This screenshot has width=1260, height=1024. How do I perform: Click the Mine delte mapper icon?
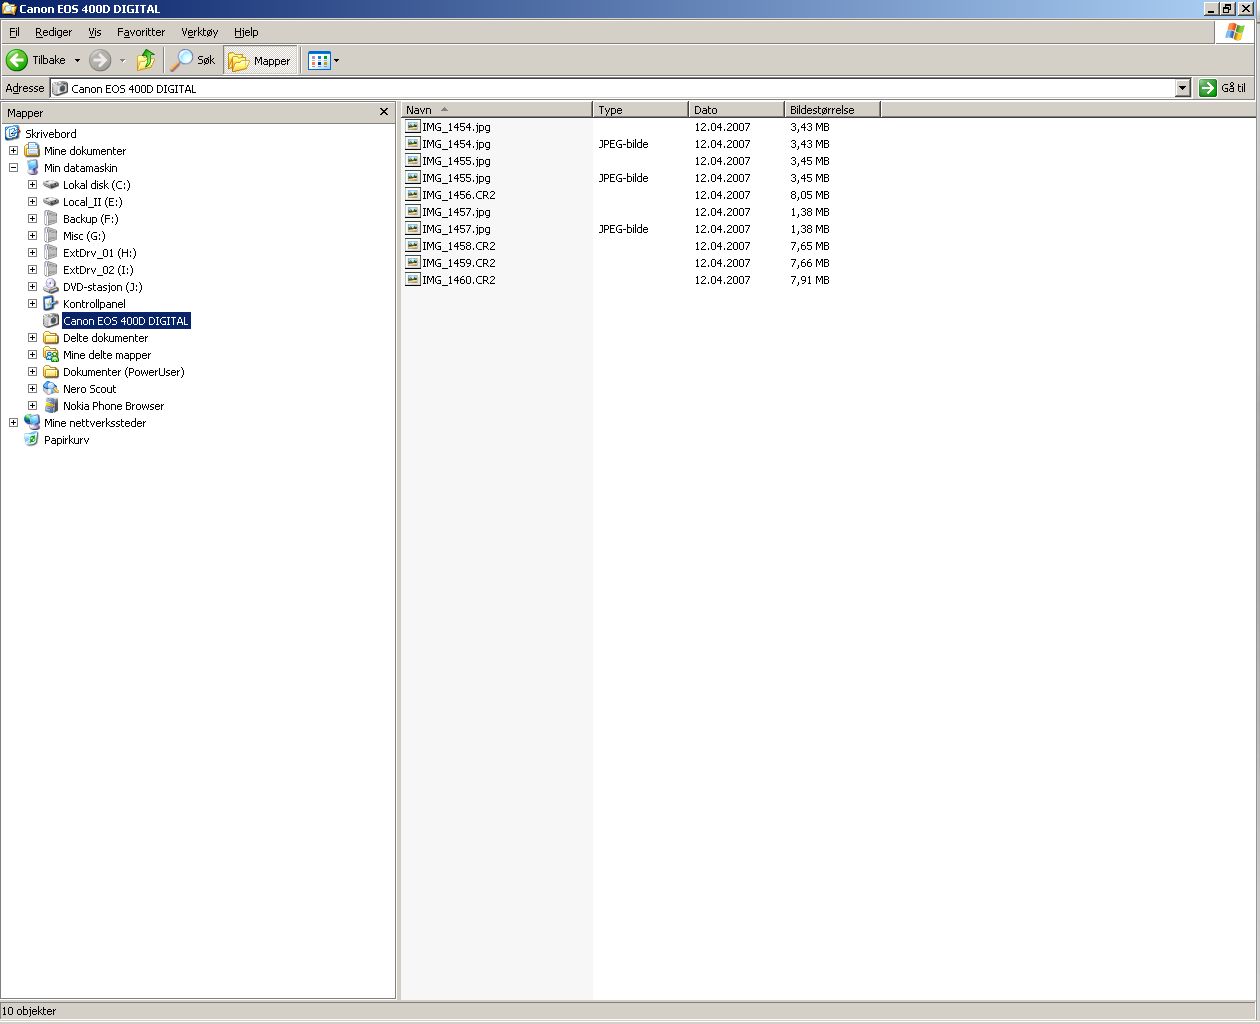coord(51,354)
